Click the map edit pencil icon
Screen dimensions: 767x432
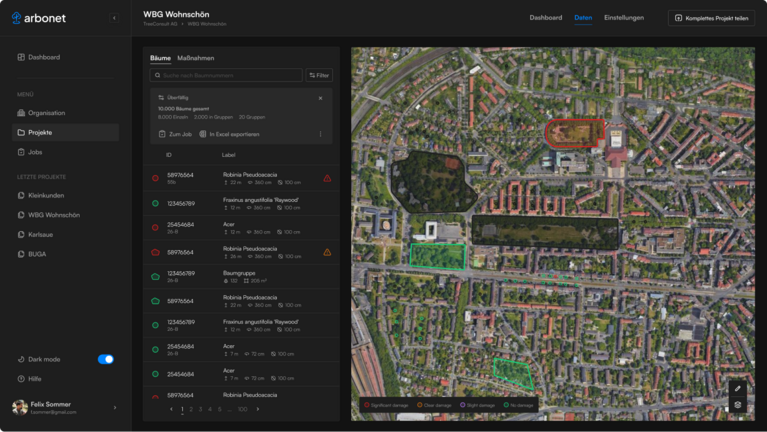point(738,388)
